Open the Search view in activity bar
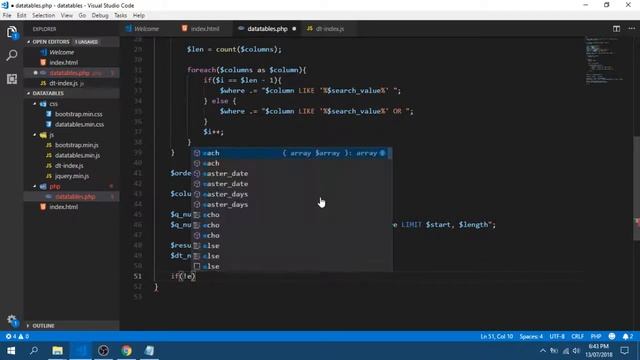The image size is (640, 360). [12, 55]
